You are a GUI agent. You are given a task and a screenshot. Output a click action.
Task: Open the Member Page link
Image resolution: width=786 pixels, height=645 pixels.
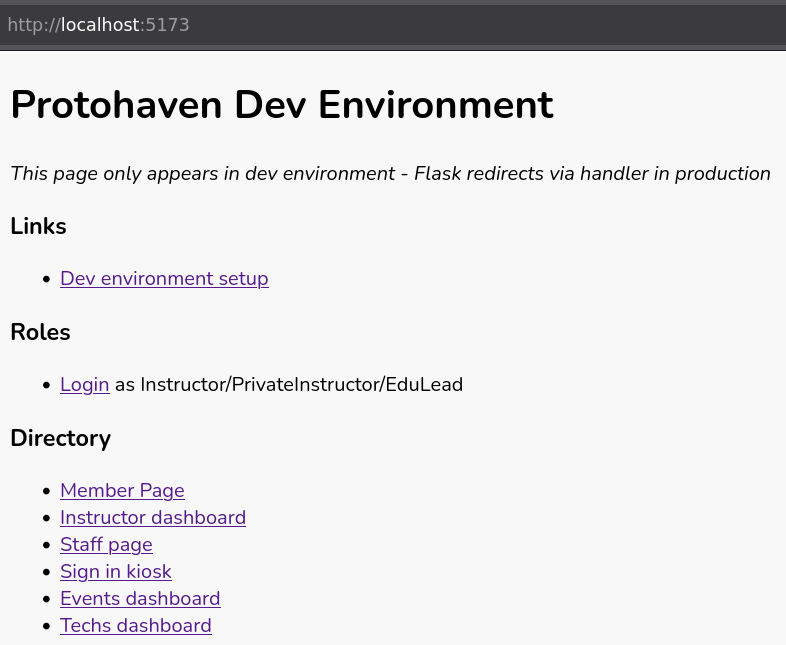[122, 491]
